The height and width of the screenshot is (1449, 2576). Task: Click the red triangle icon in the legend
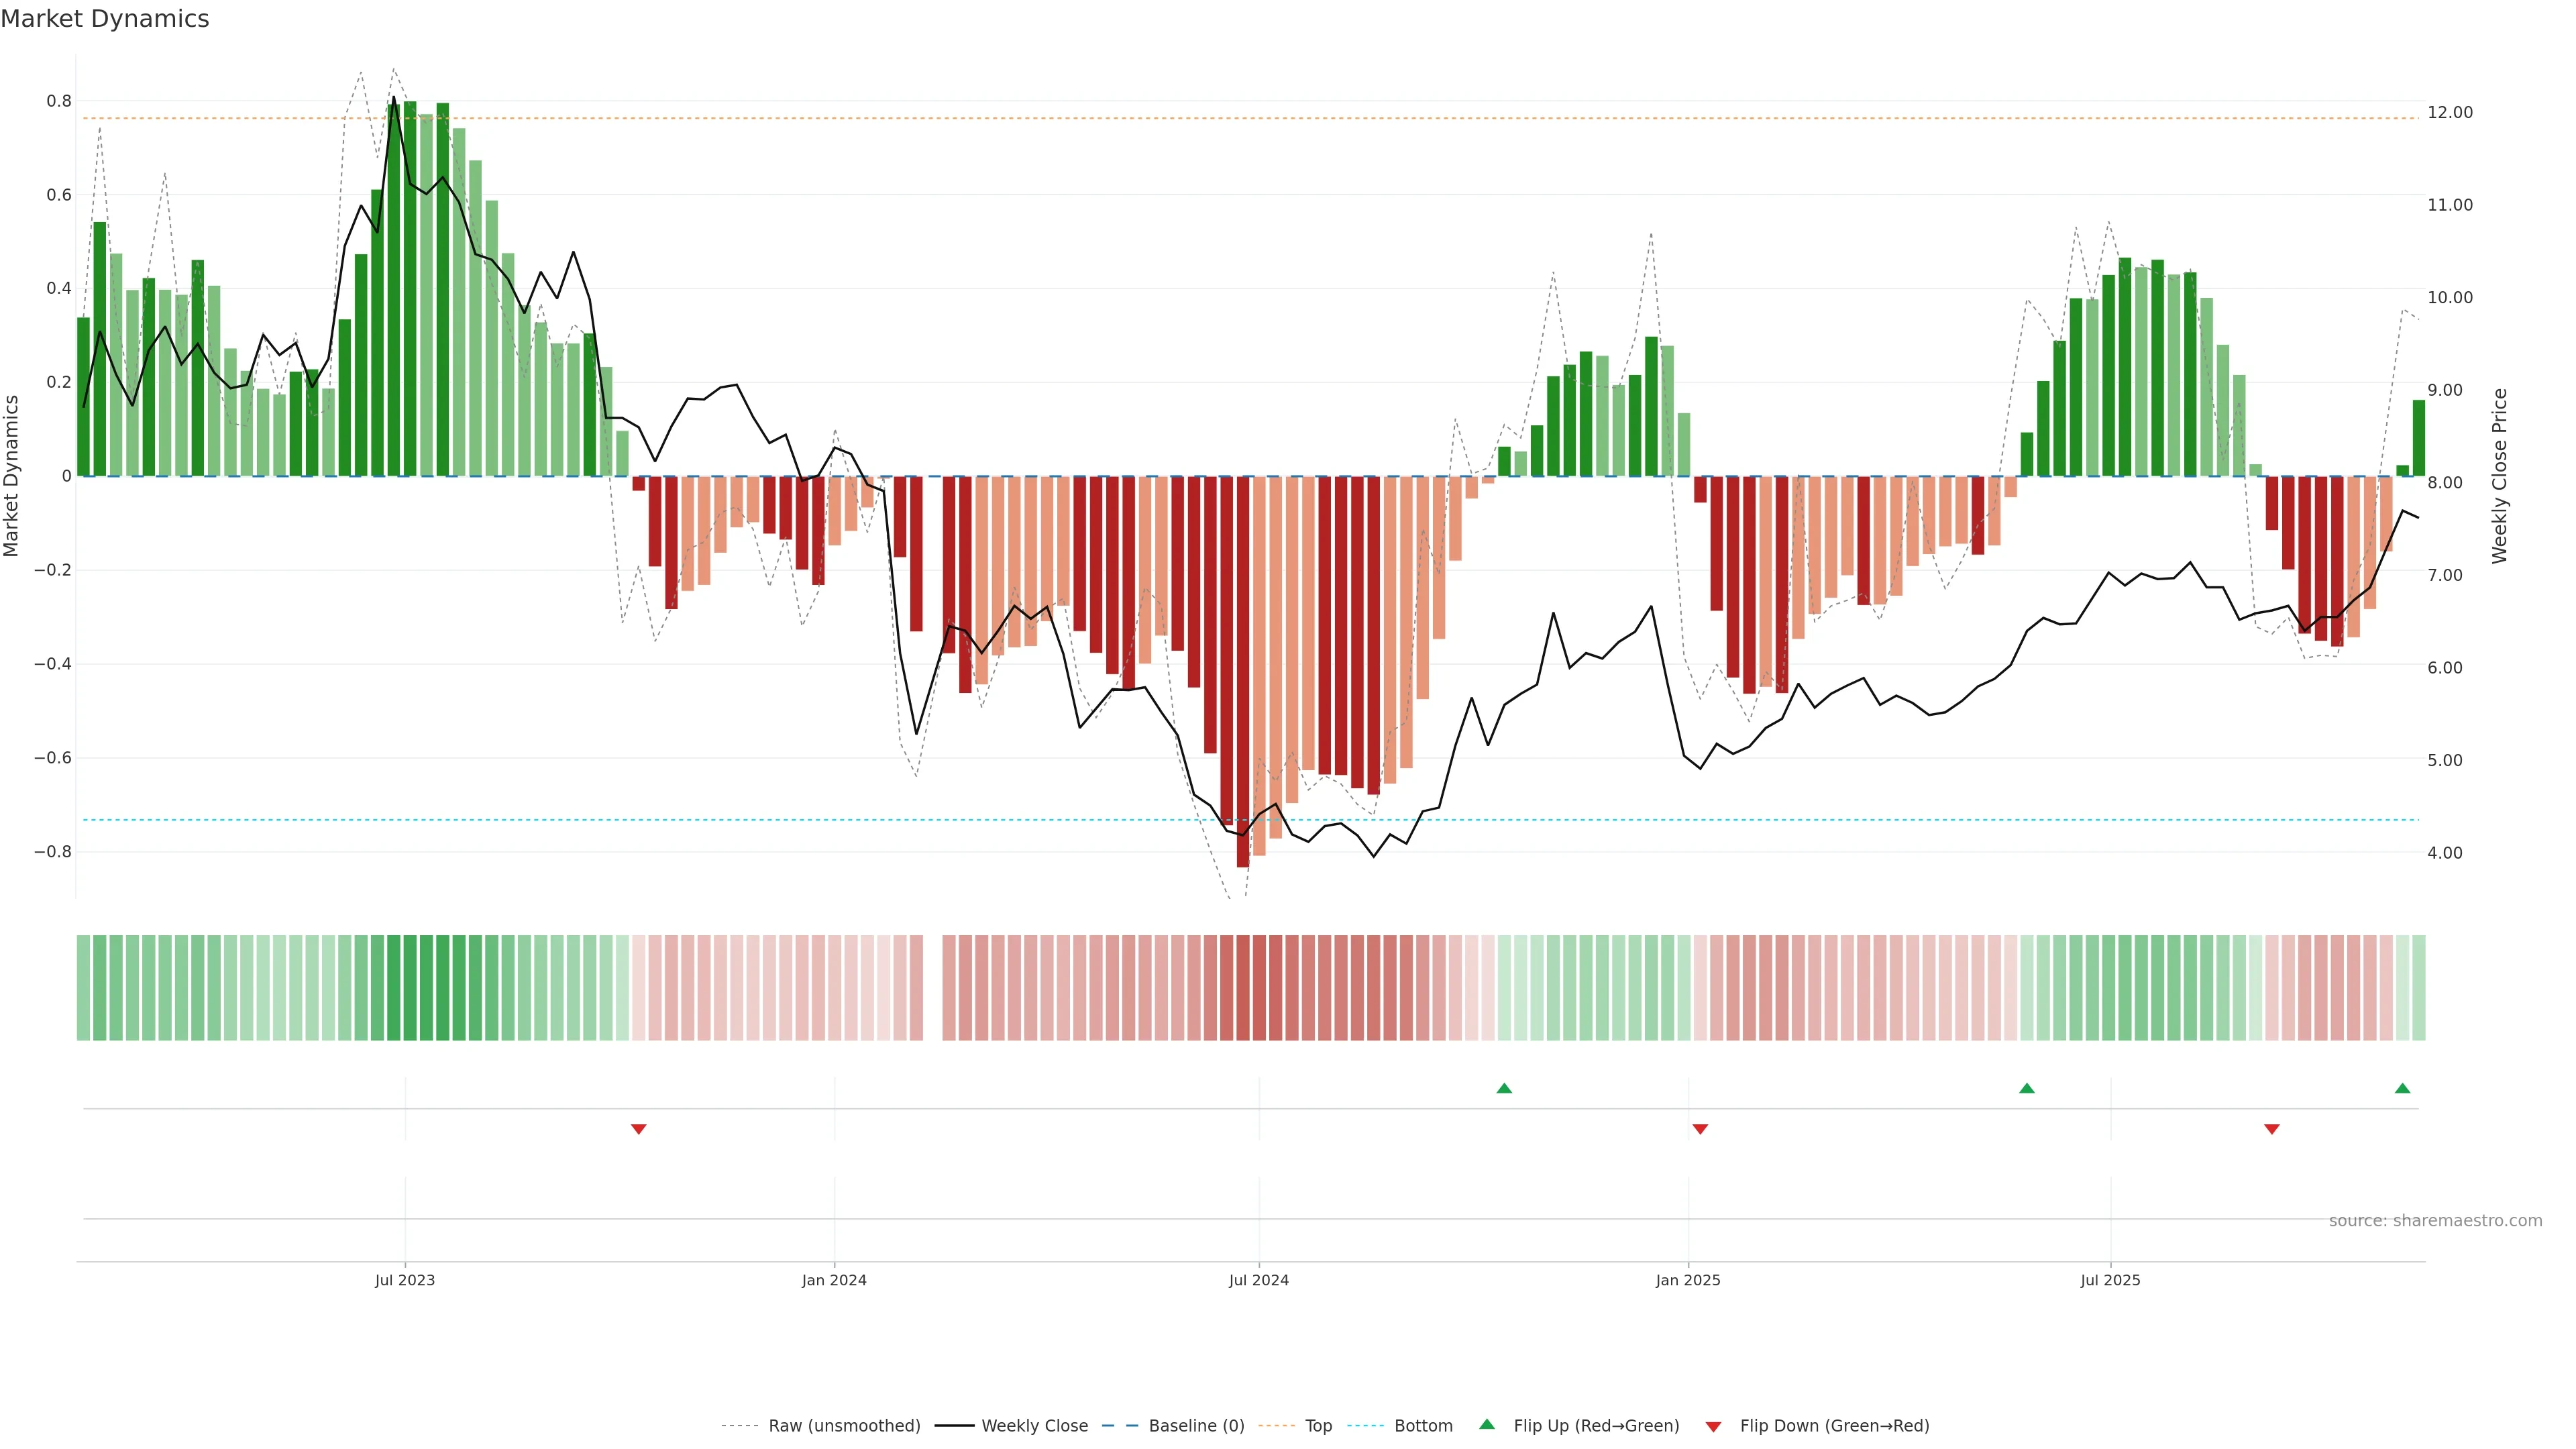(1713, 1427)
